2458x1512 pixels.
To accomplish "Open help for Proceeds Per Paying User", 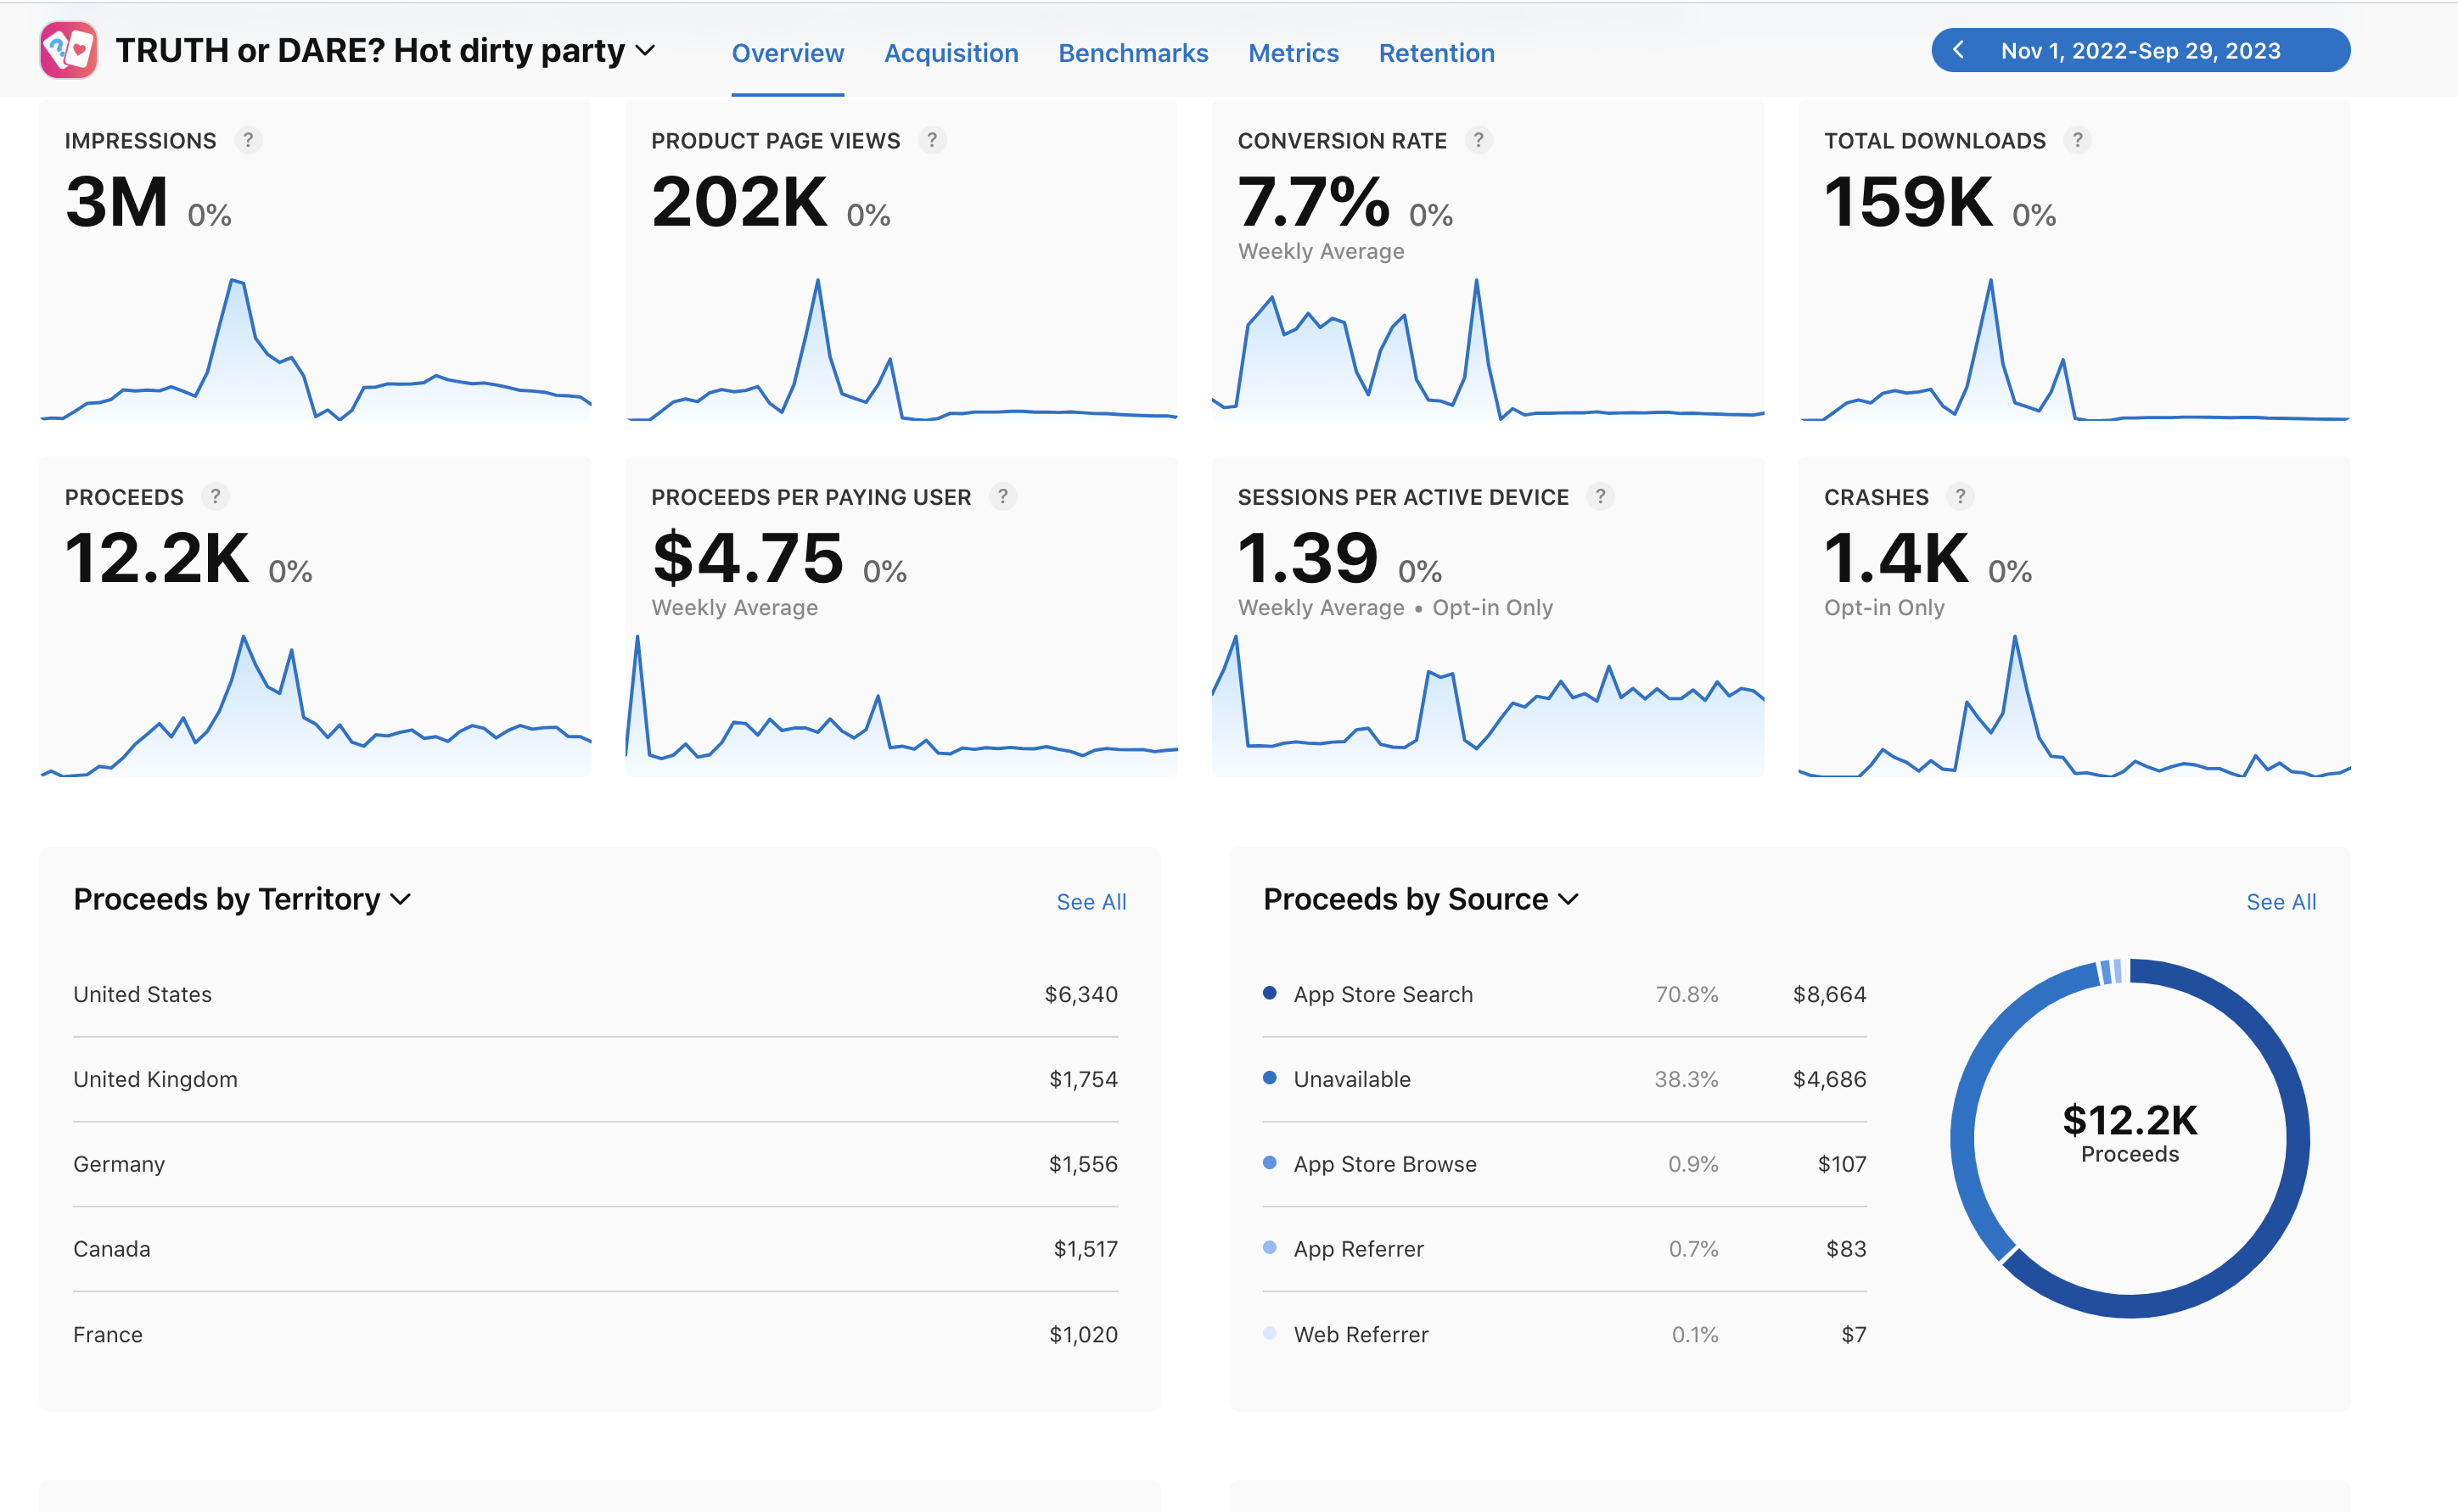I will [x=1003, y=496].
